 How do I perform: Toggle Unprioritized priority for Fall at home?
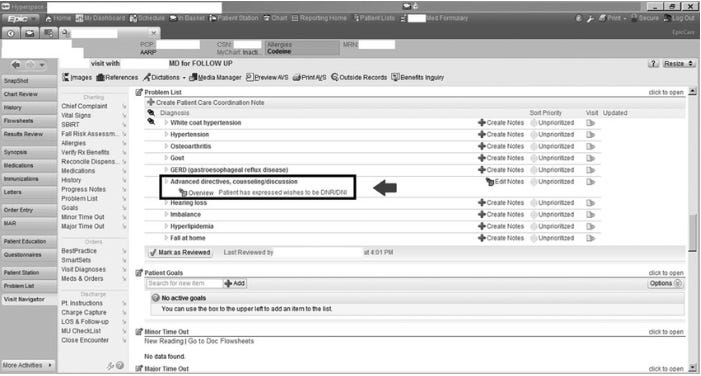pyautogui.click(x=553, y=238)
